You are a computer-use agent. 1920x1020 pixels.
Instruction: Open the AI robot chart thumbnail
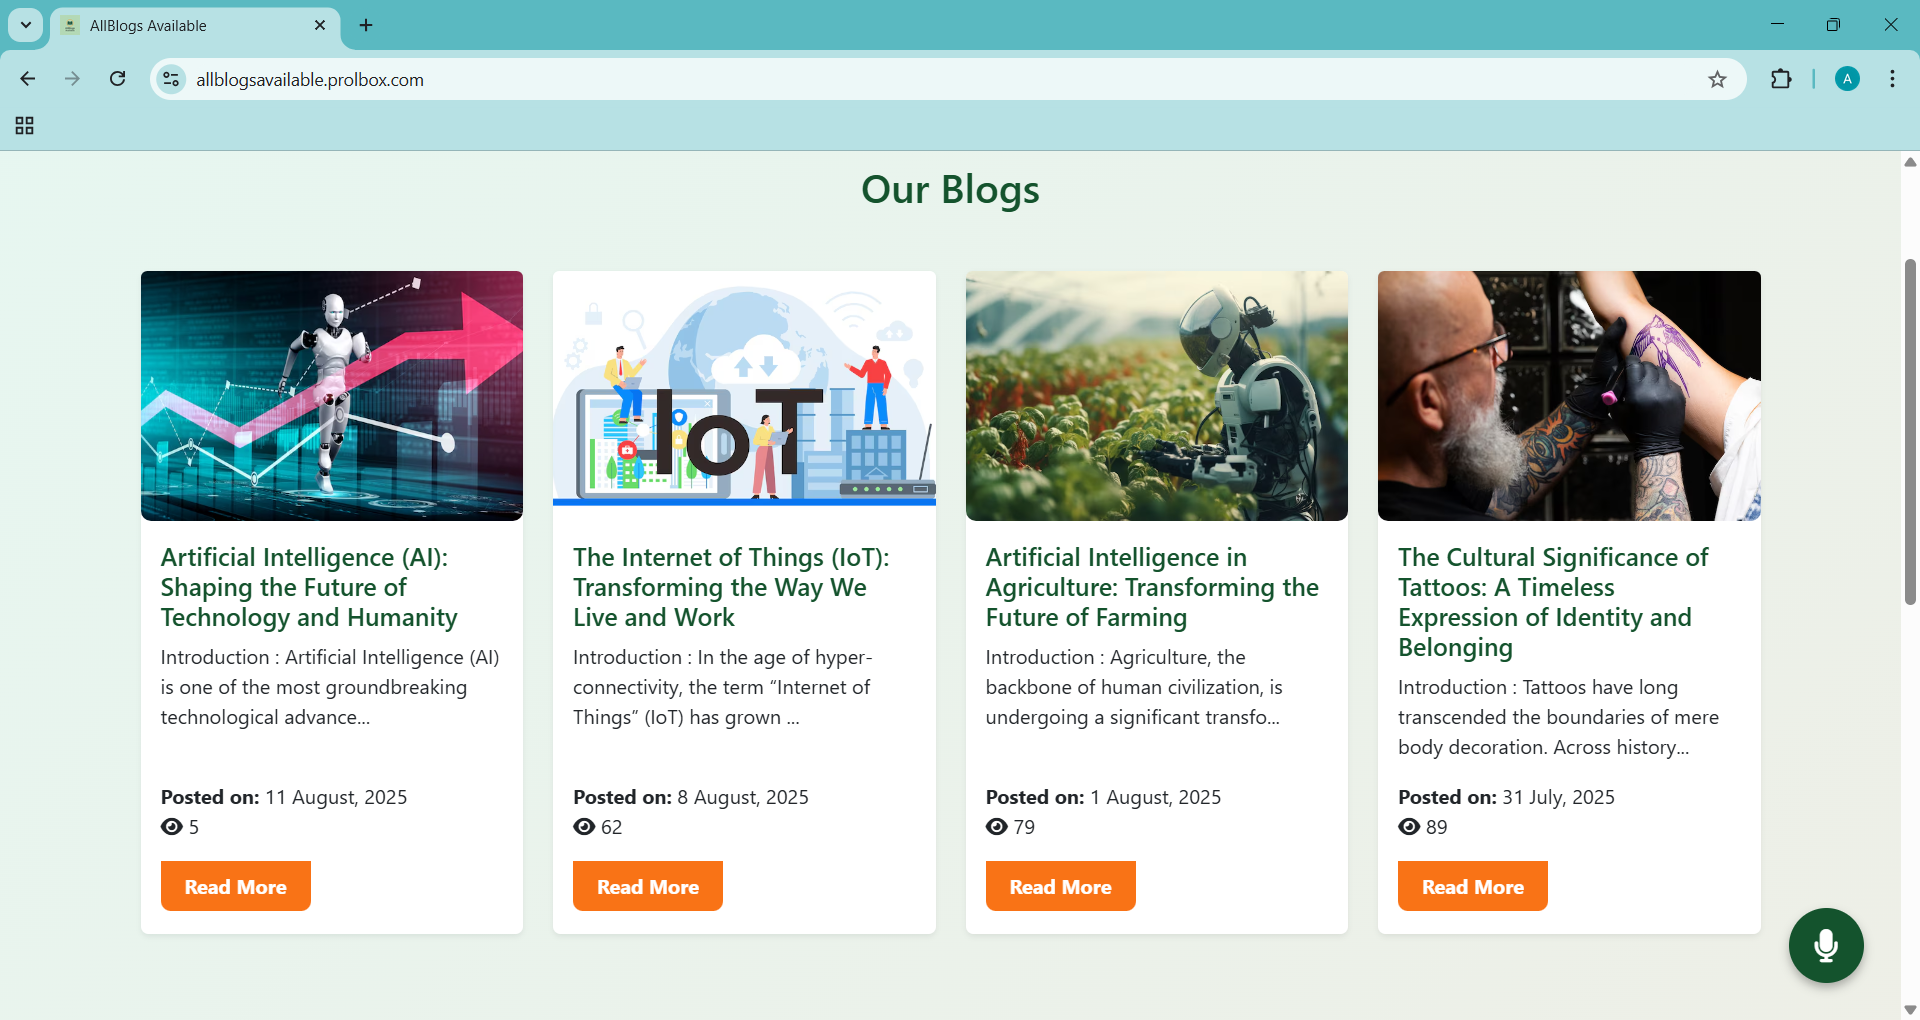coord(332,396)
